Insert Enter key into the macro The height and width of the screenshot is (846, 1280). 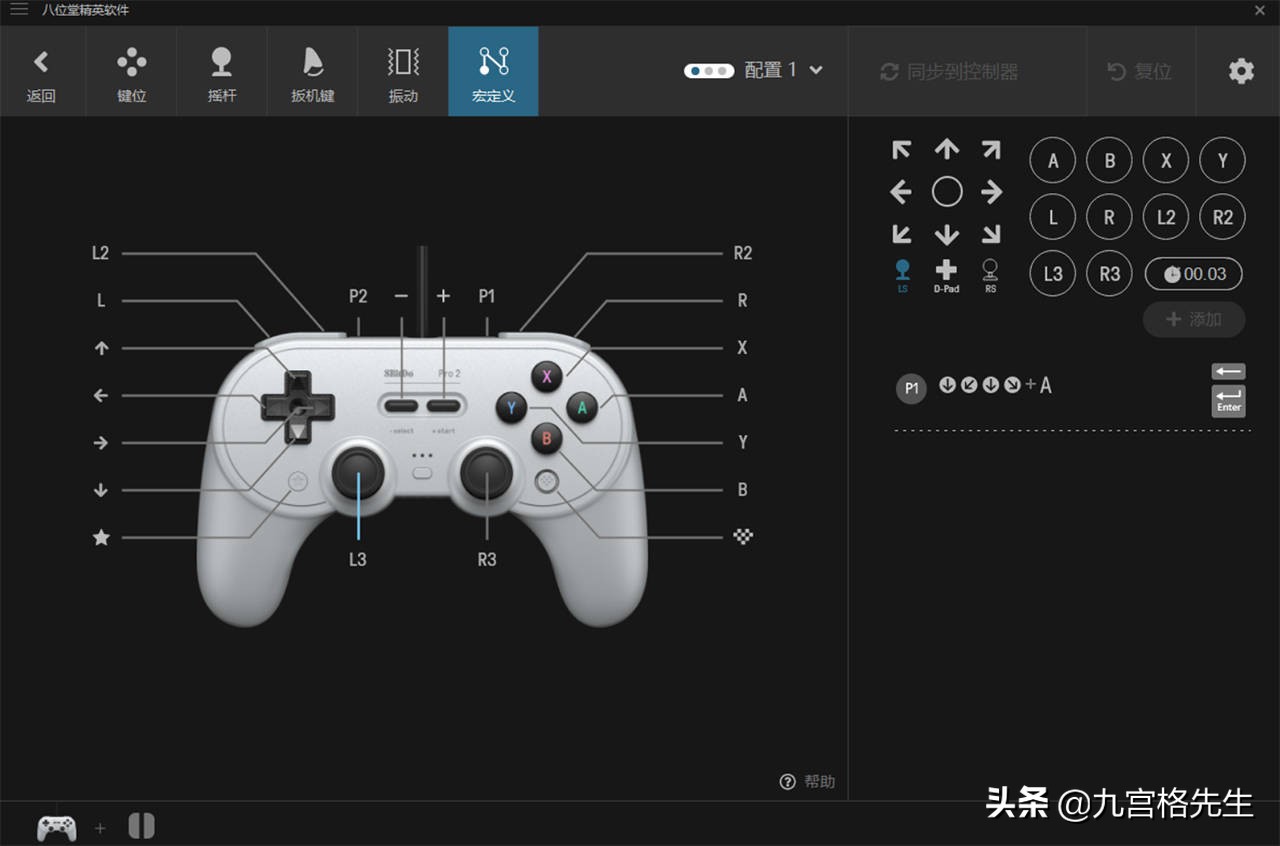tap(1228, 400)
